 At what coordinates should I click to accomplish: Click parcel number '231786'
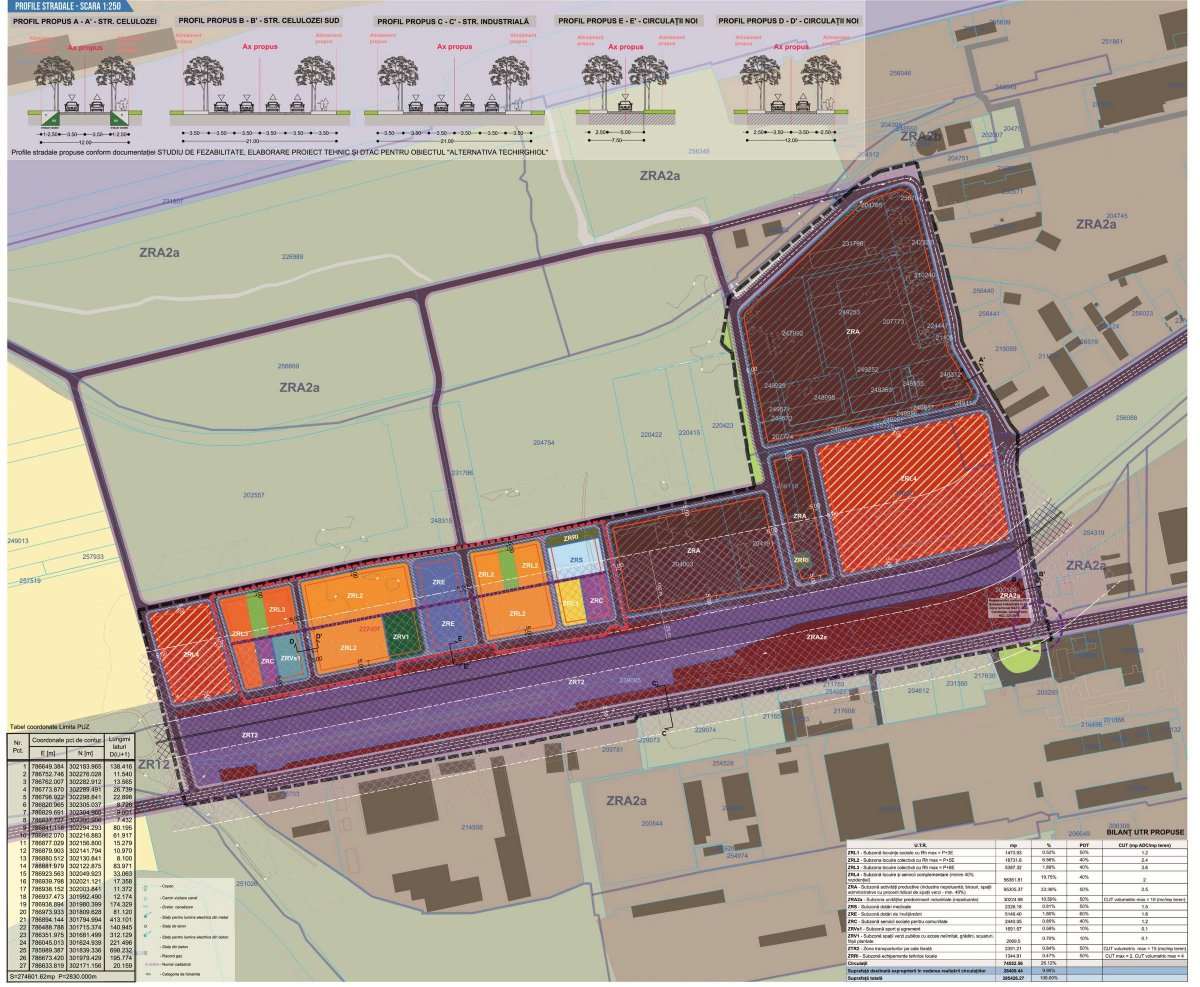(x=463, y=472)
